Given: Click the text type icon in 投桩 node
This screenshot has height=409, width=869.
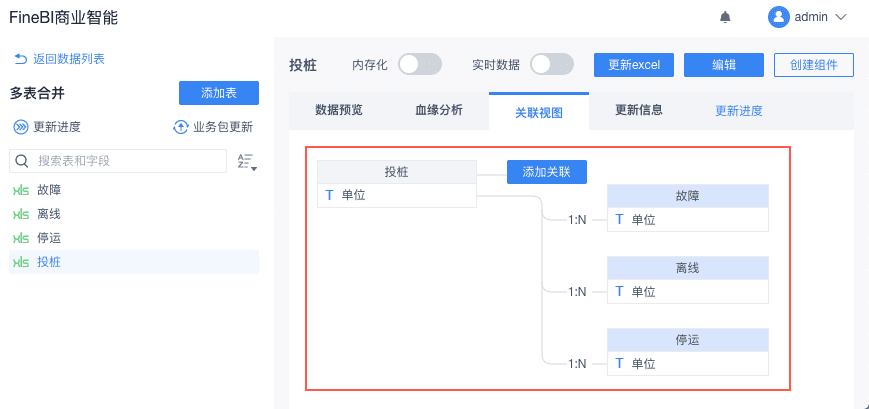Looking at the screenshot, I should [329, 195].
